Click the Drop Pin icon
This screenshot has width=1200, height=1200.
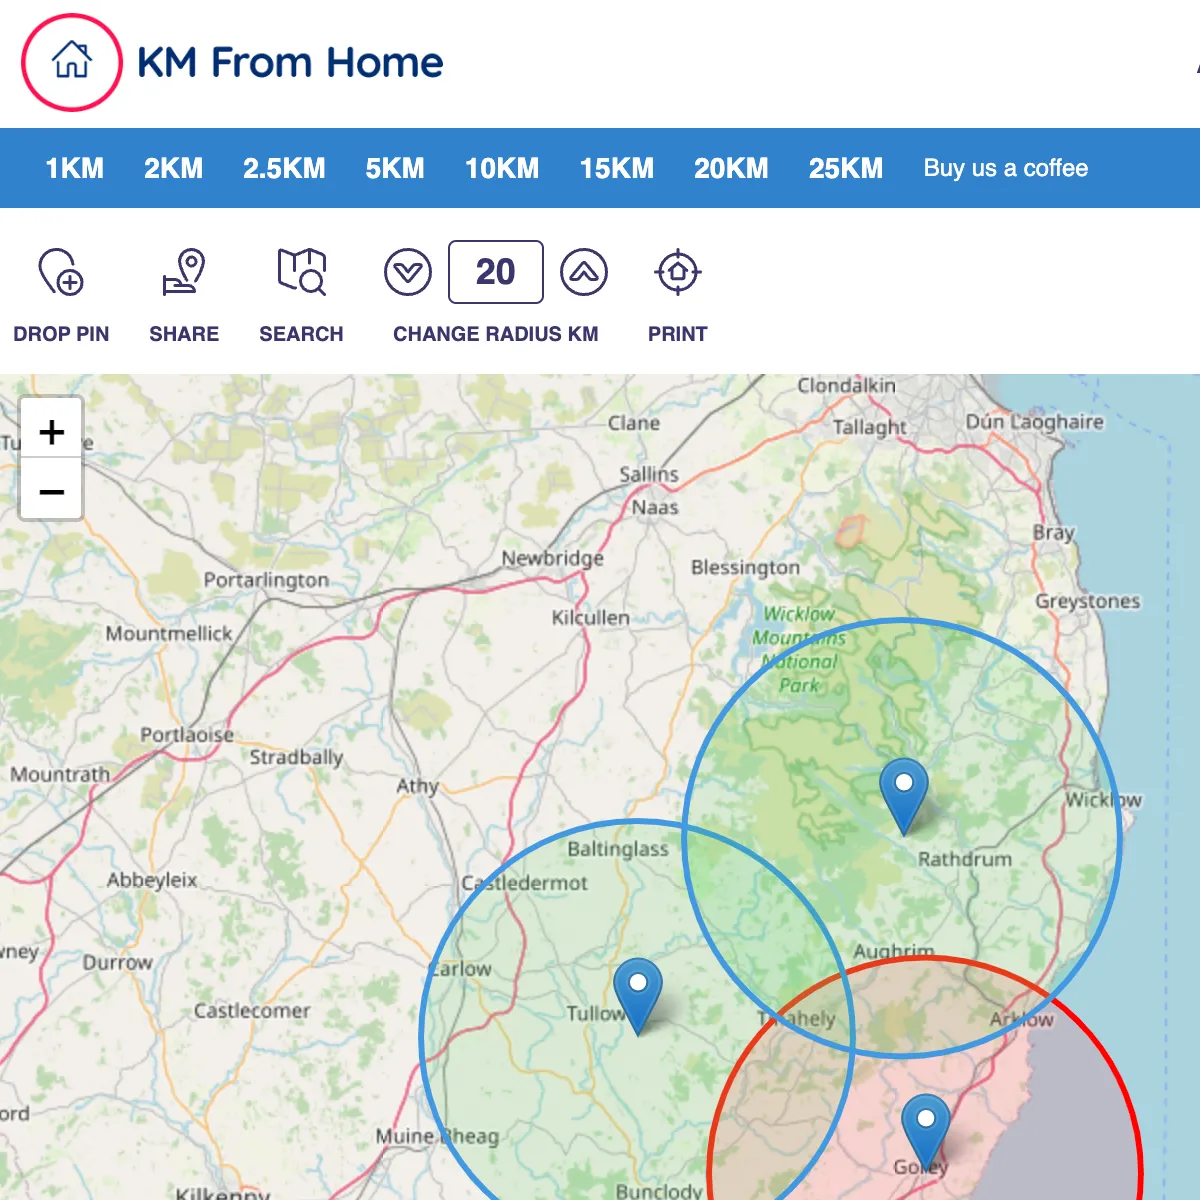(61, 272)
